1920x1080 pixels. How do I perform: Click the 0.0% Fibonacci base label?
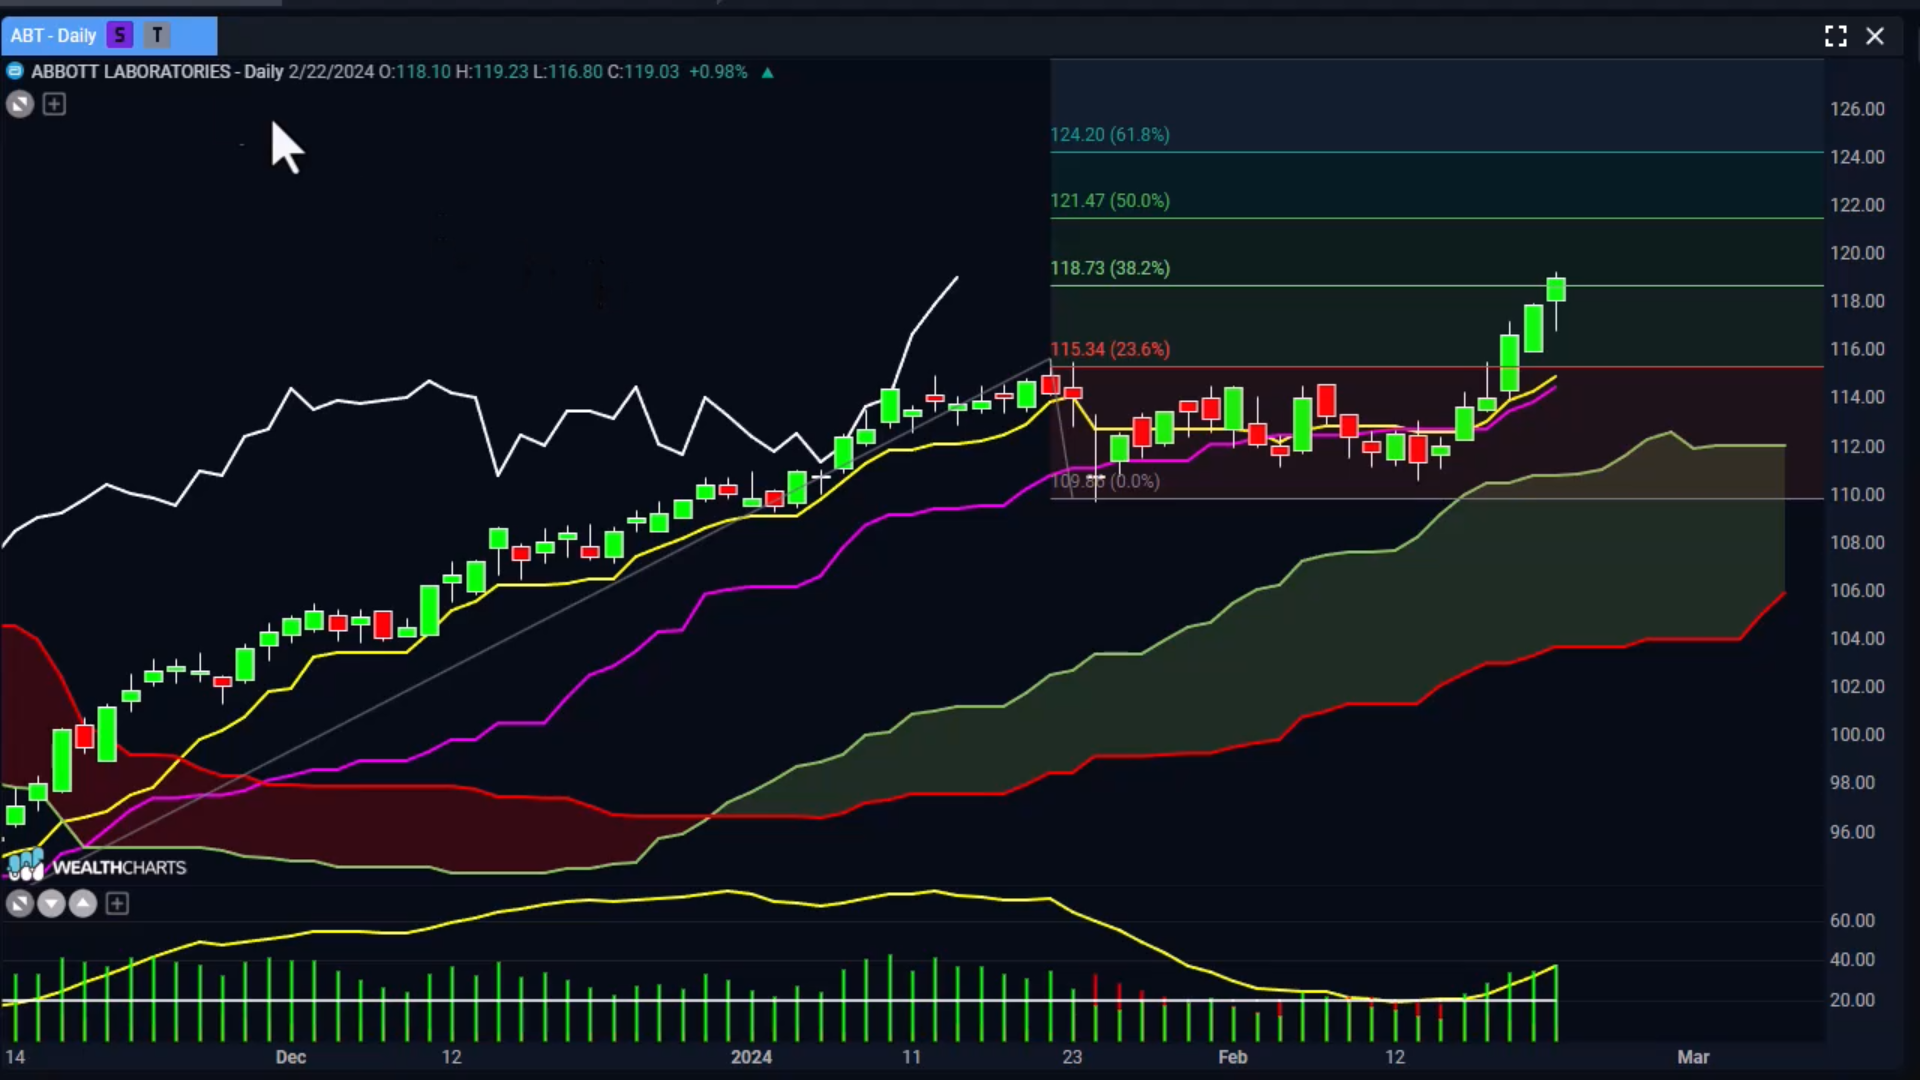coord(1106,481)
